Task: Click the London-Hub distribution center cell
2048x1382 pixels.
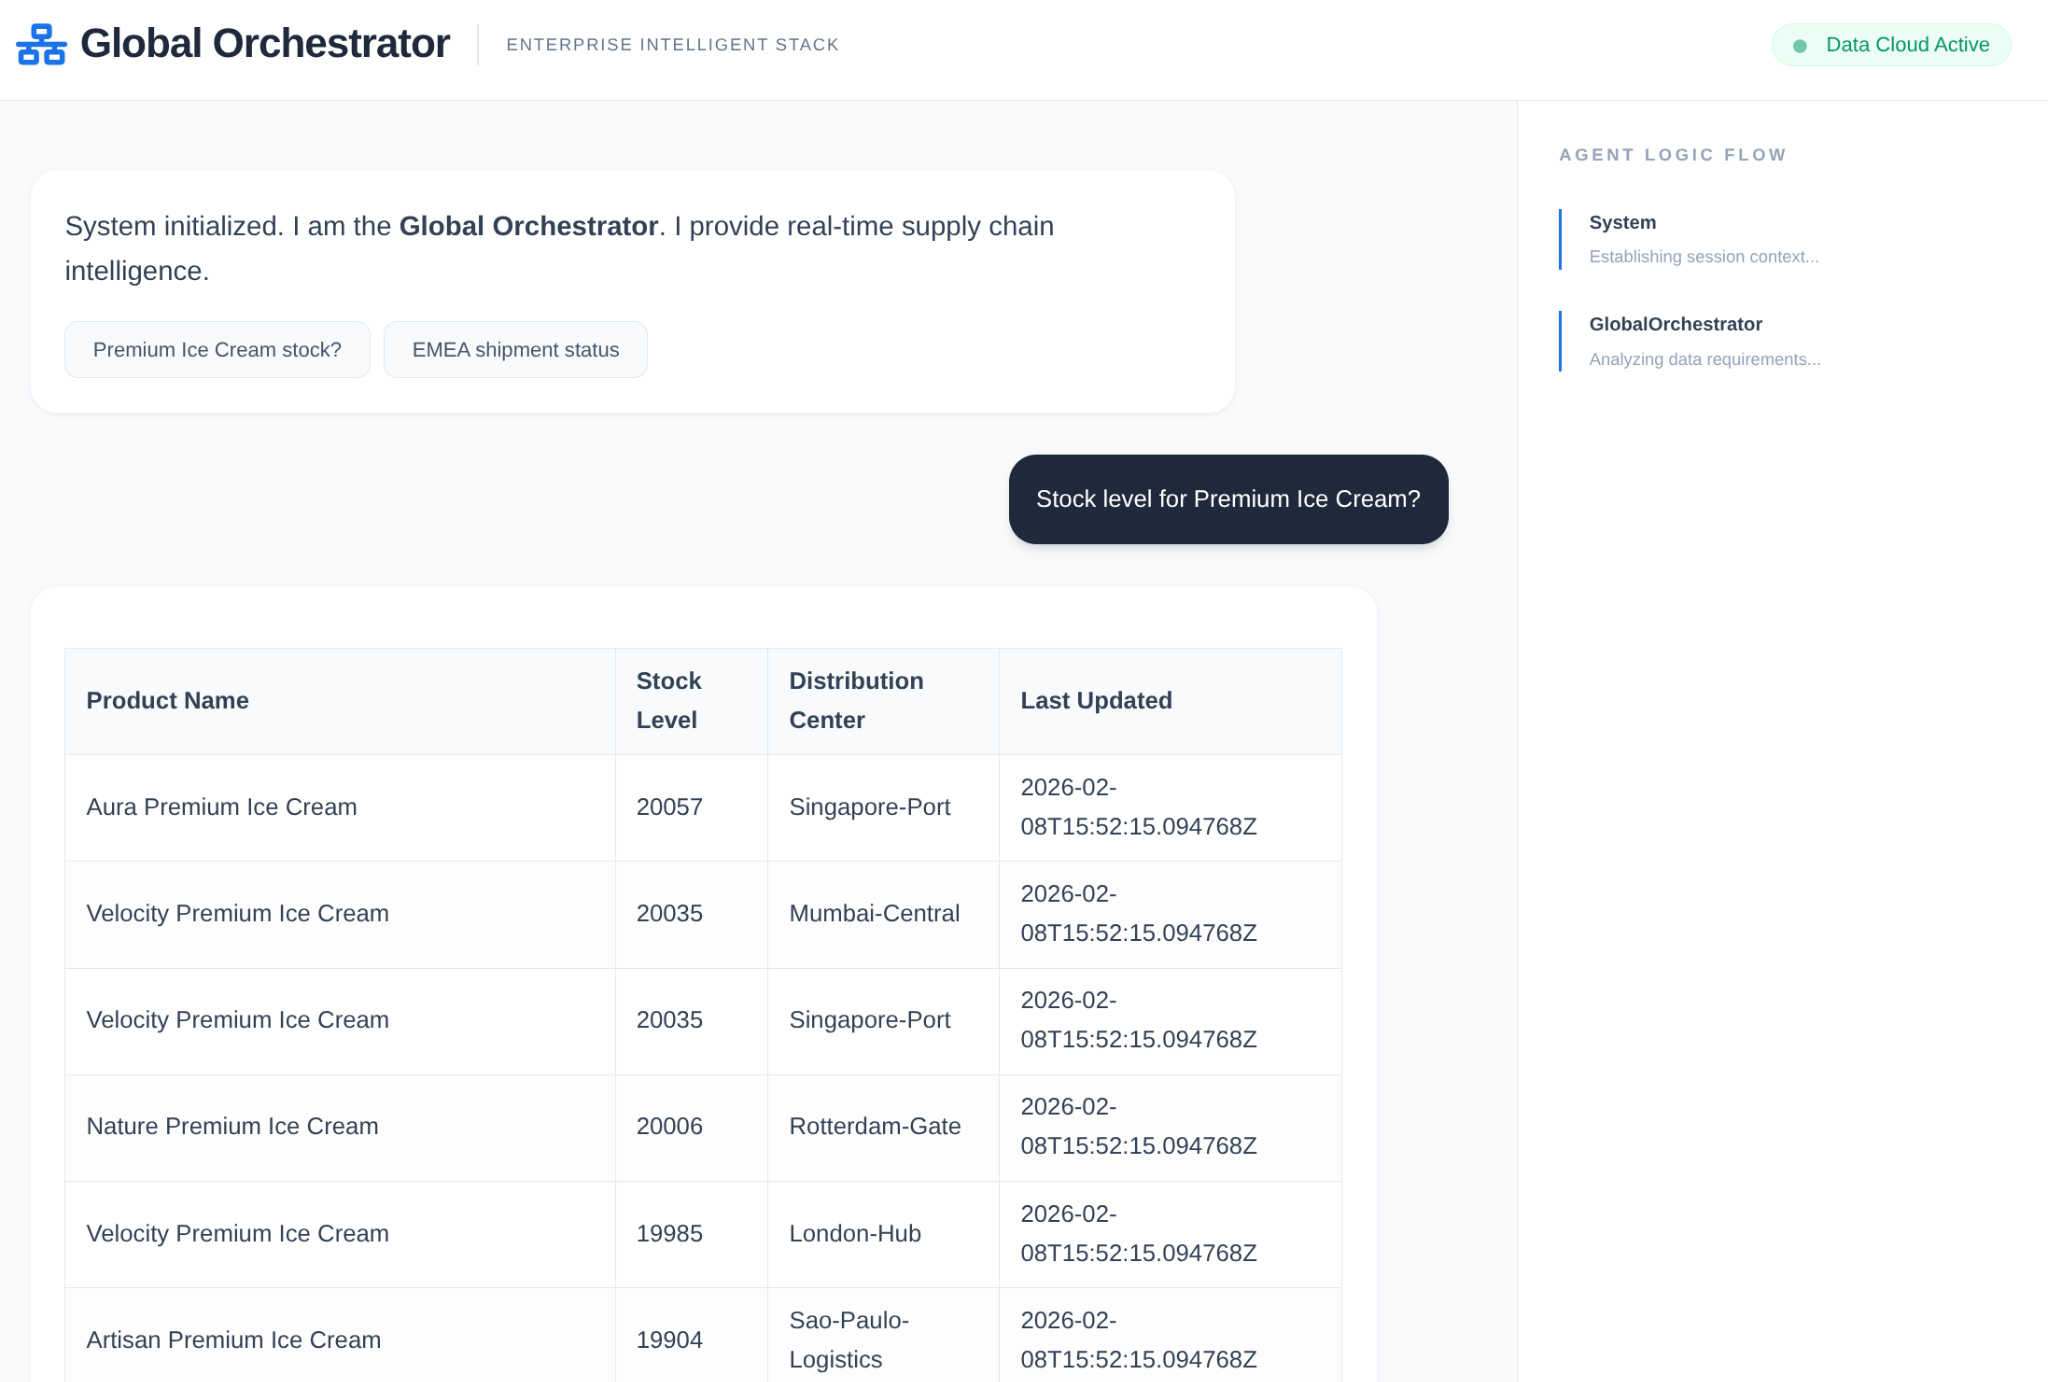Action: [x=854, y=1234]
